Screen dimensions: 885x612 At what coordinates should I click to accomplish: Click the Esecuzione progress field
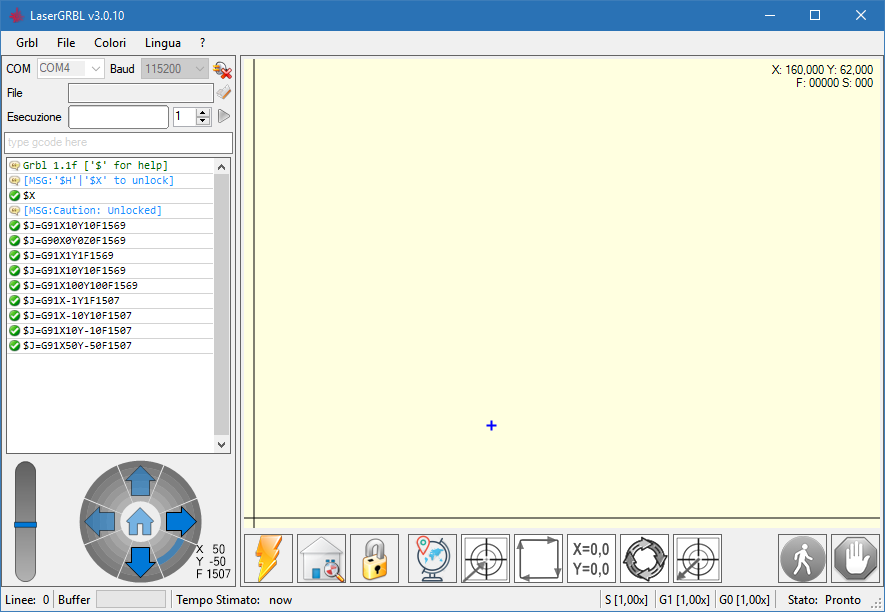(119, 117)
